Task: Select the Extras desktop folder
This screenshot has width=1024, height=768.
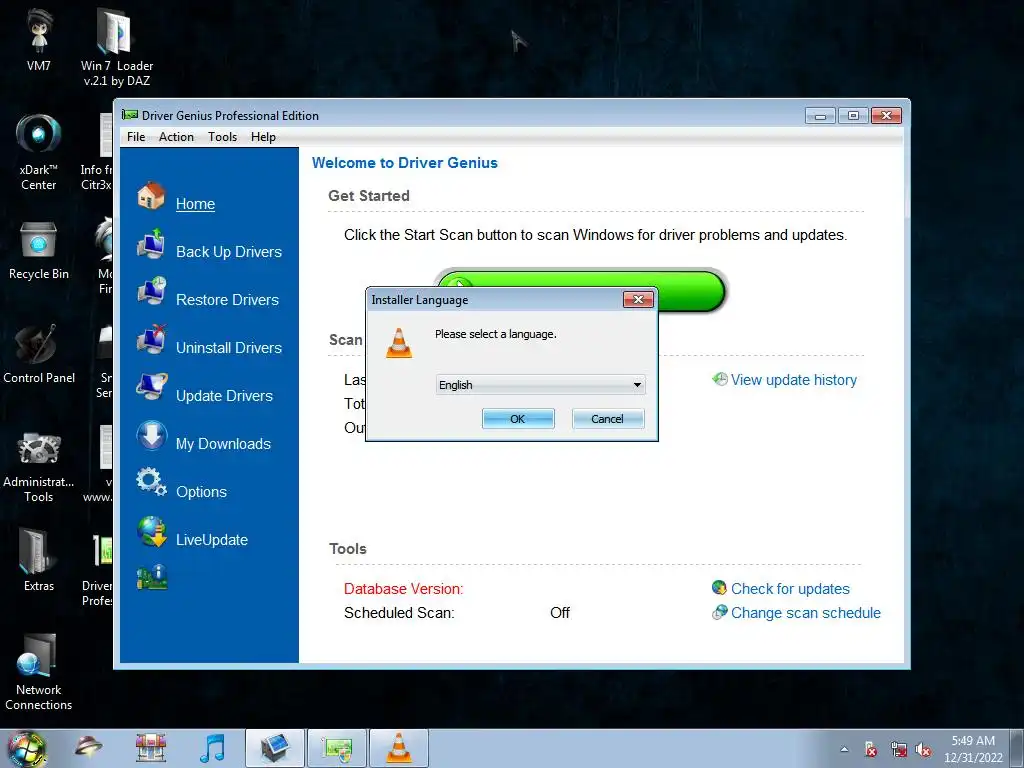Action: (39, 560)
